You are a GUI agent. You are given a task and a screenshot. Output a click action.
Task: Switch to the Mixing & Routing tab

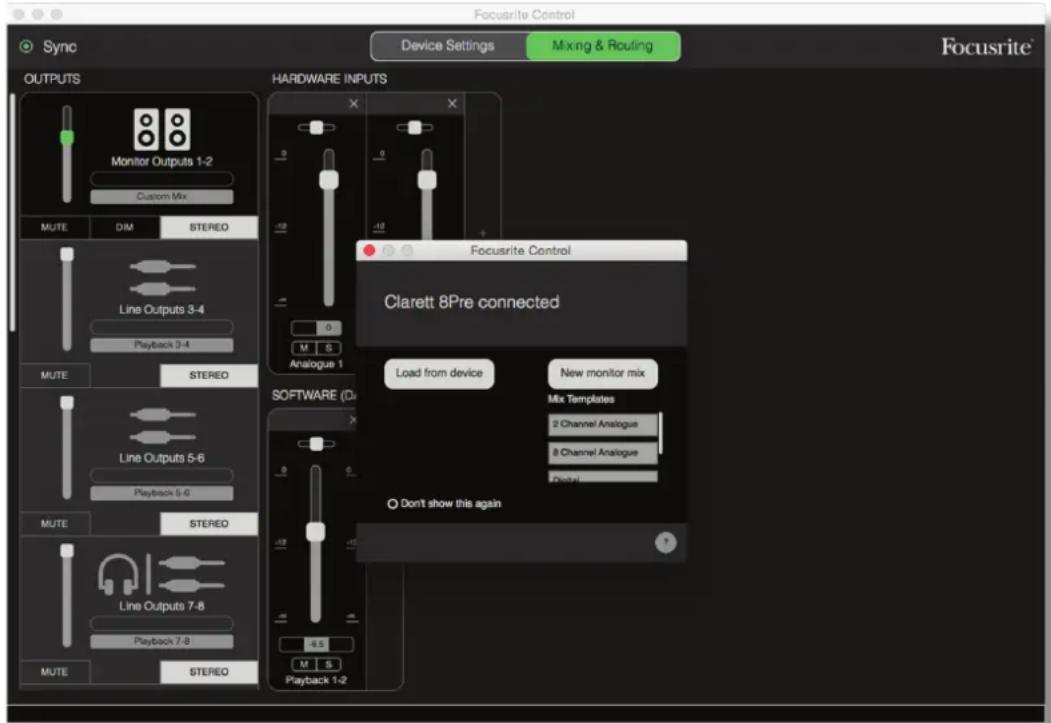click(x=603, y=46)
